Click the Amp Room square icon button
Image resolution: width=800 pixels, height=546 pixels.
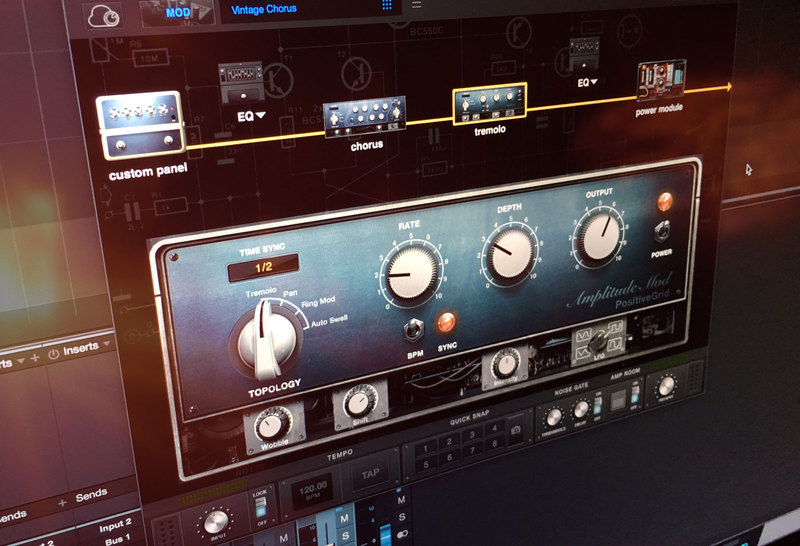[x=618, y=400]
